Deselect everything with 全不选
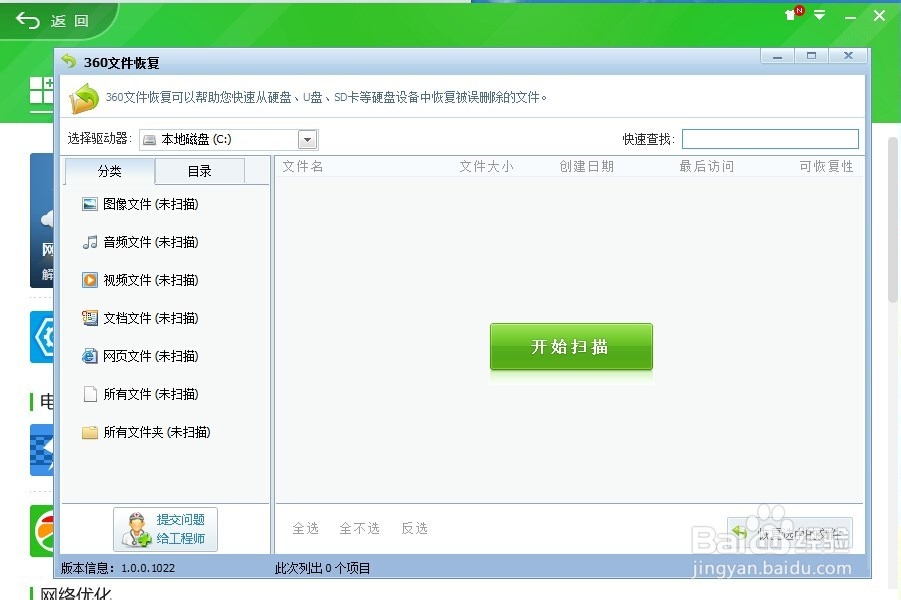 click(x=359, y=528)
